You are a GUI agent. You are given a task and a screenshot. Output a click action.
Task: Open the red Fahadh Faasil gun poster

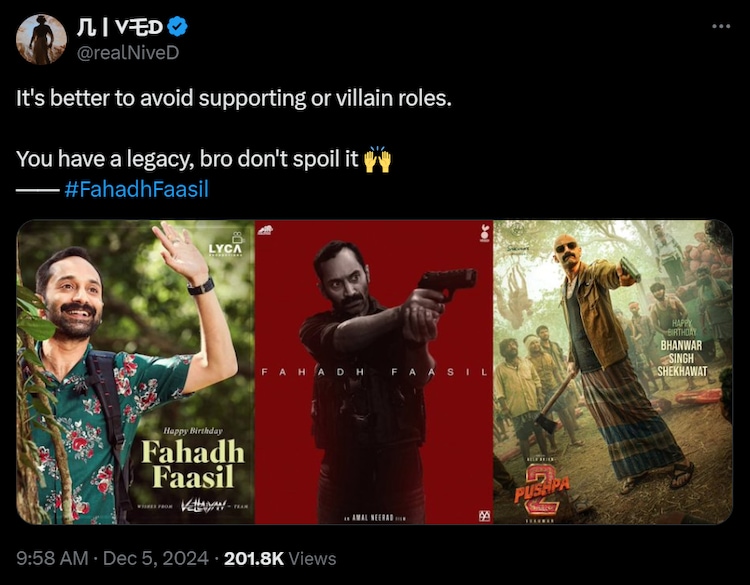(374, 372)
